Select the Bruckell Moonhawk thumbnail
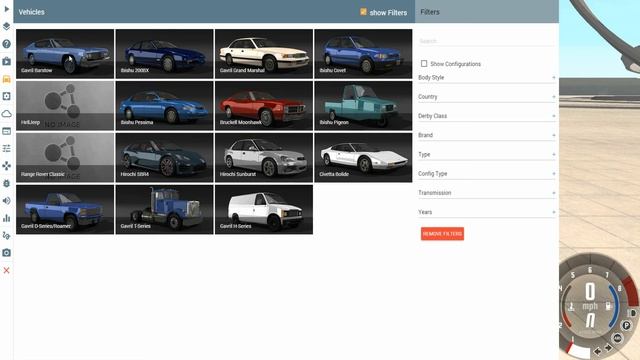The width and height of the screenshot is (640, 360). click(264, 105)
